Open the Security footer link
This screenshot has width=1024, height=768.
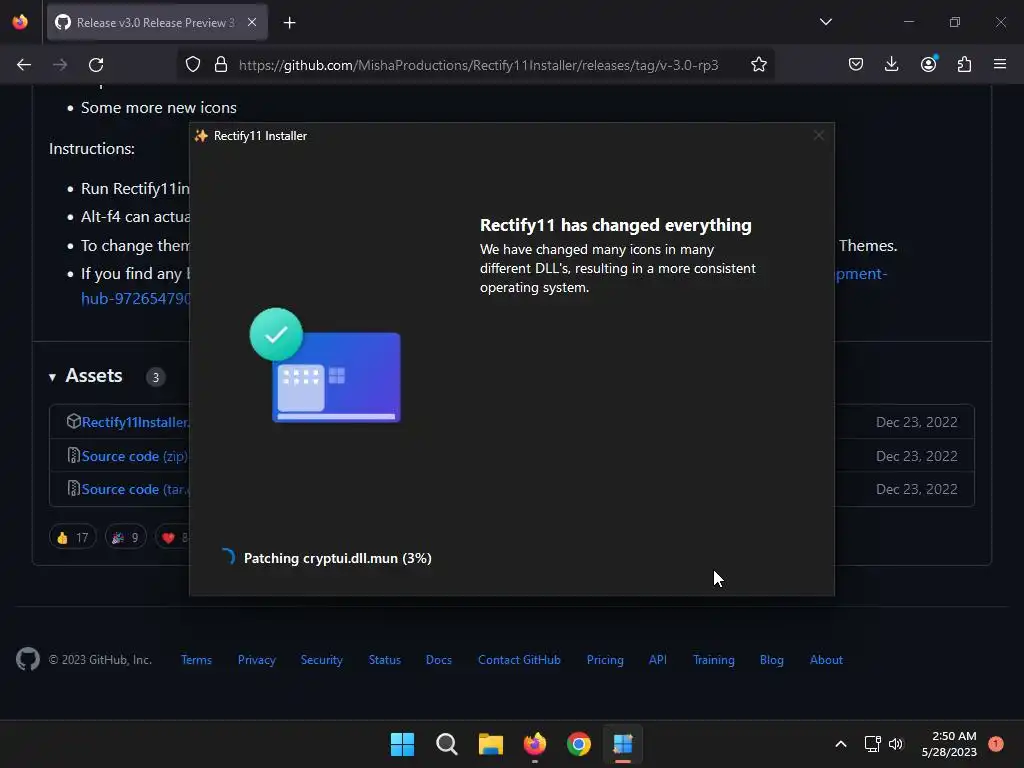[321, 660]
